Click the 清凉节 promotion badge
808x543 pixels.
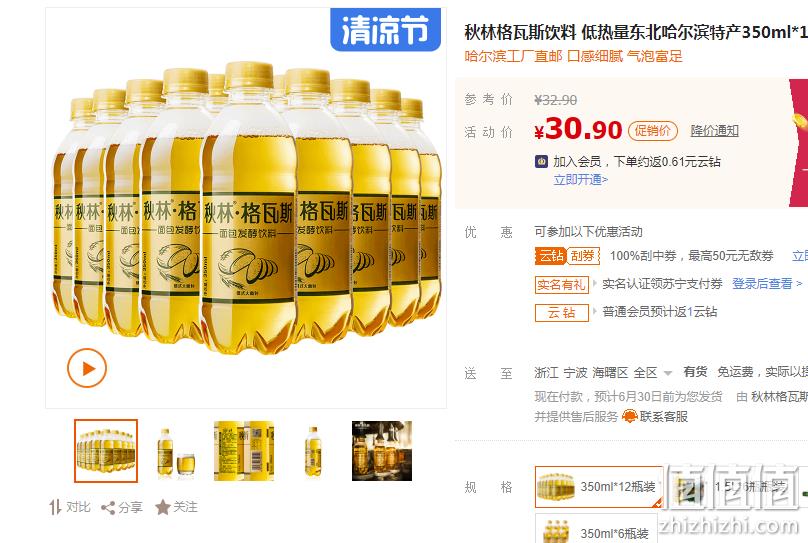(x=385, y=29)
